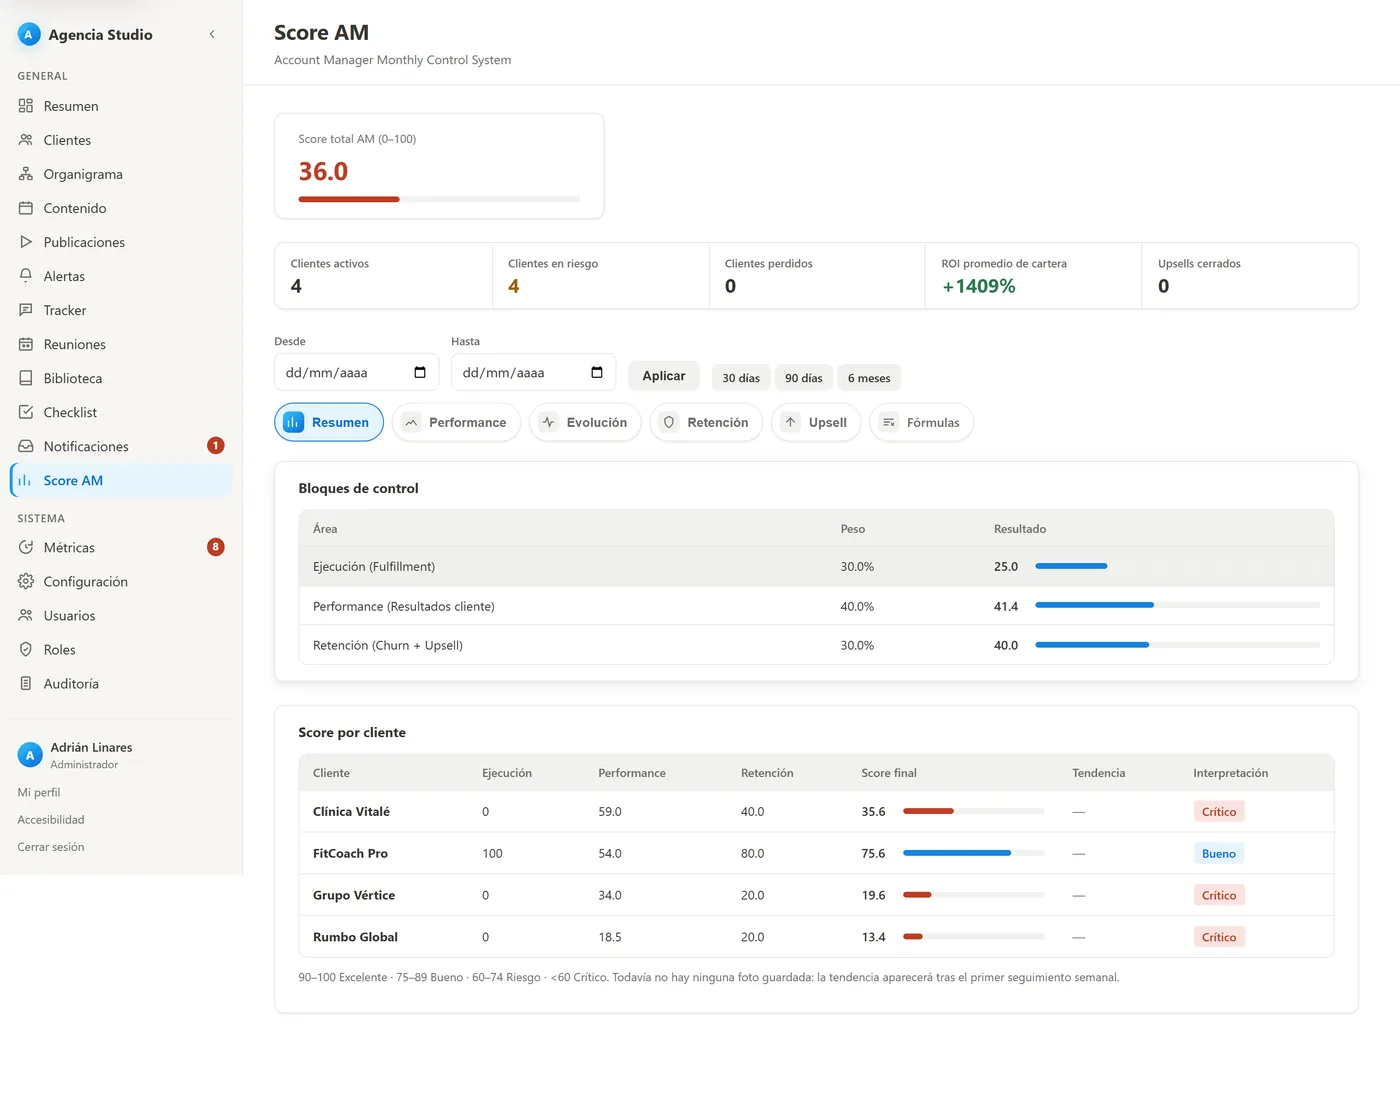Click the Grupo Vértice score 19.6
The image size is (1400, 1095).
pyautogui.click(x=874, y=895)
